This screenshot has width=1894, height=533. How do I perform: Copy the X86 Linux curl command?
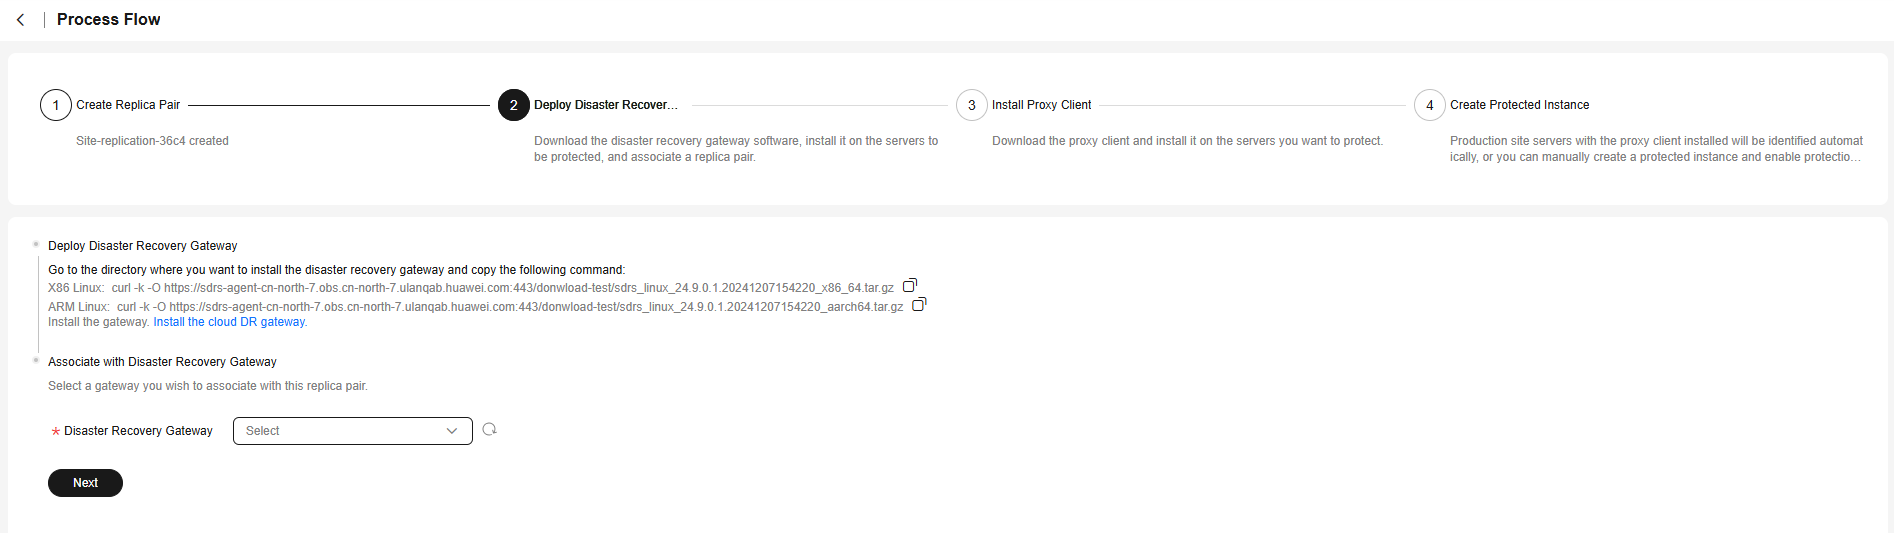[x=910, y=285]
